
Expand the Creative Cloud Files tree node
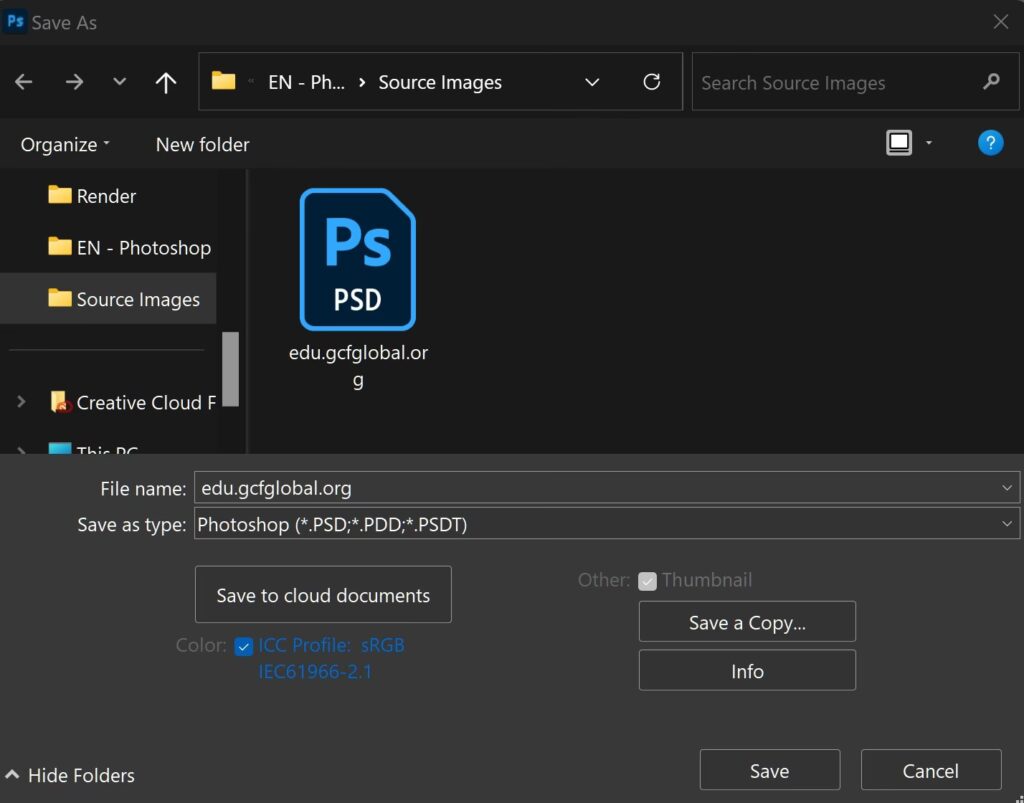pyautogui.click(x=21, y=403)
